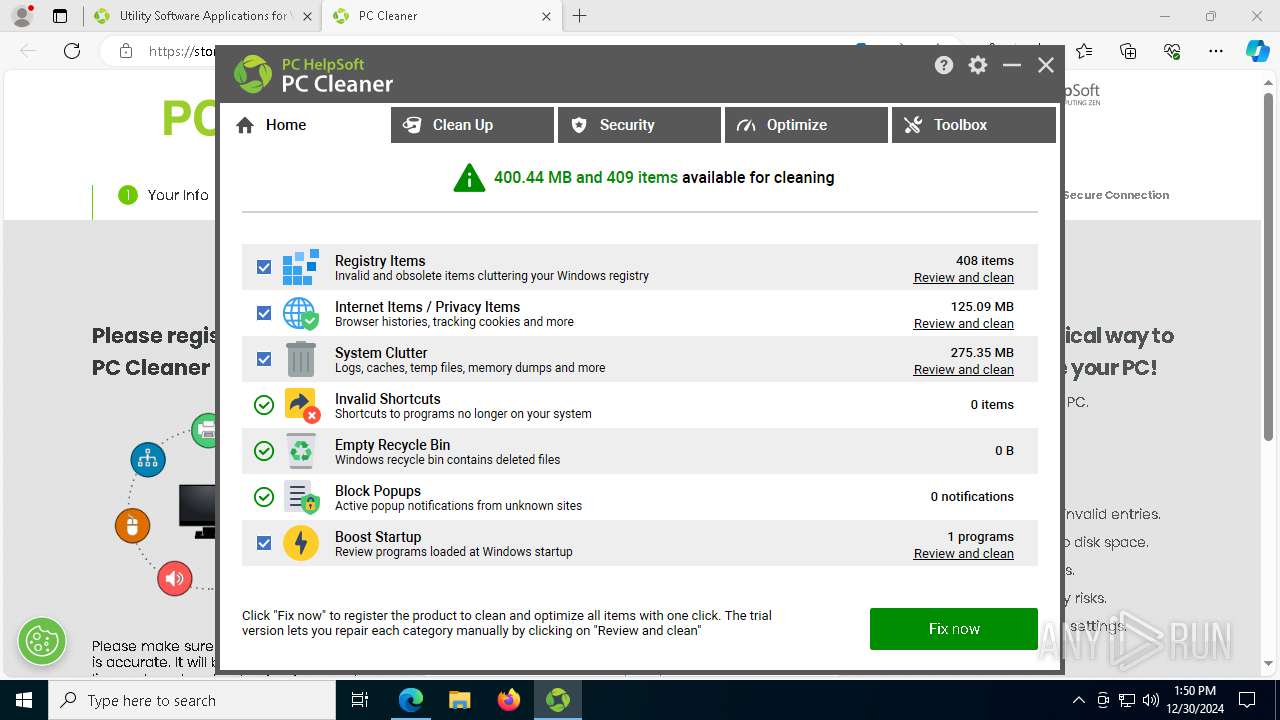Click the '0 notifications' Block Popups value
Image resolution: width=1280 pixels, height=720 pixels.
(972, 497)
